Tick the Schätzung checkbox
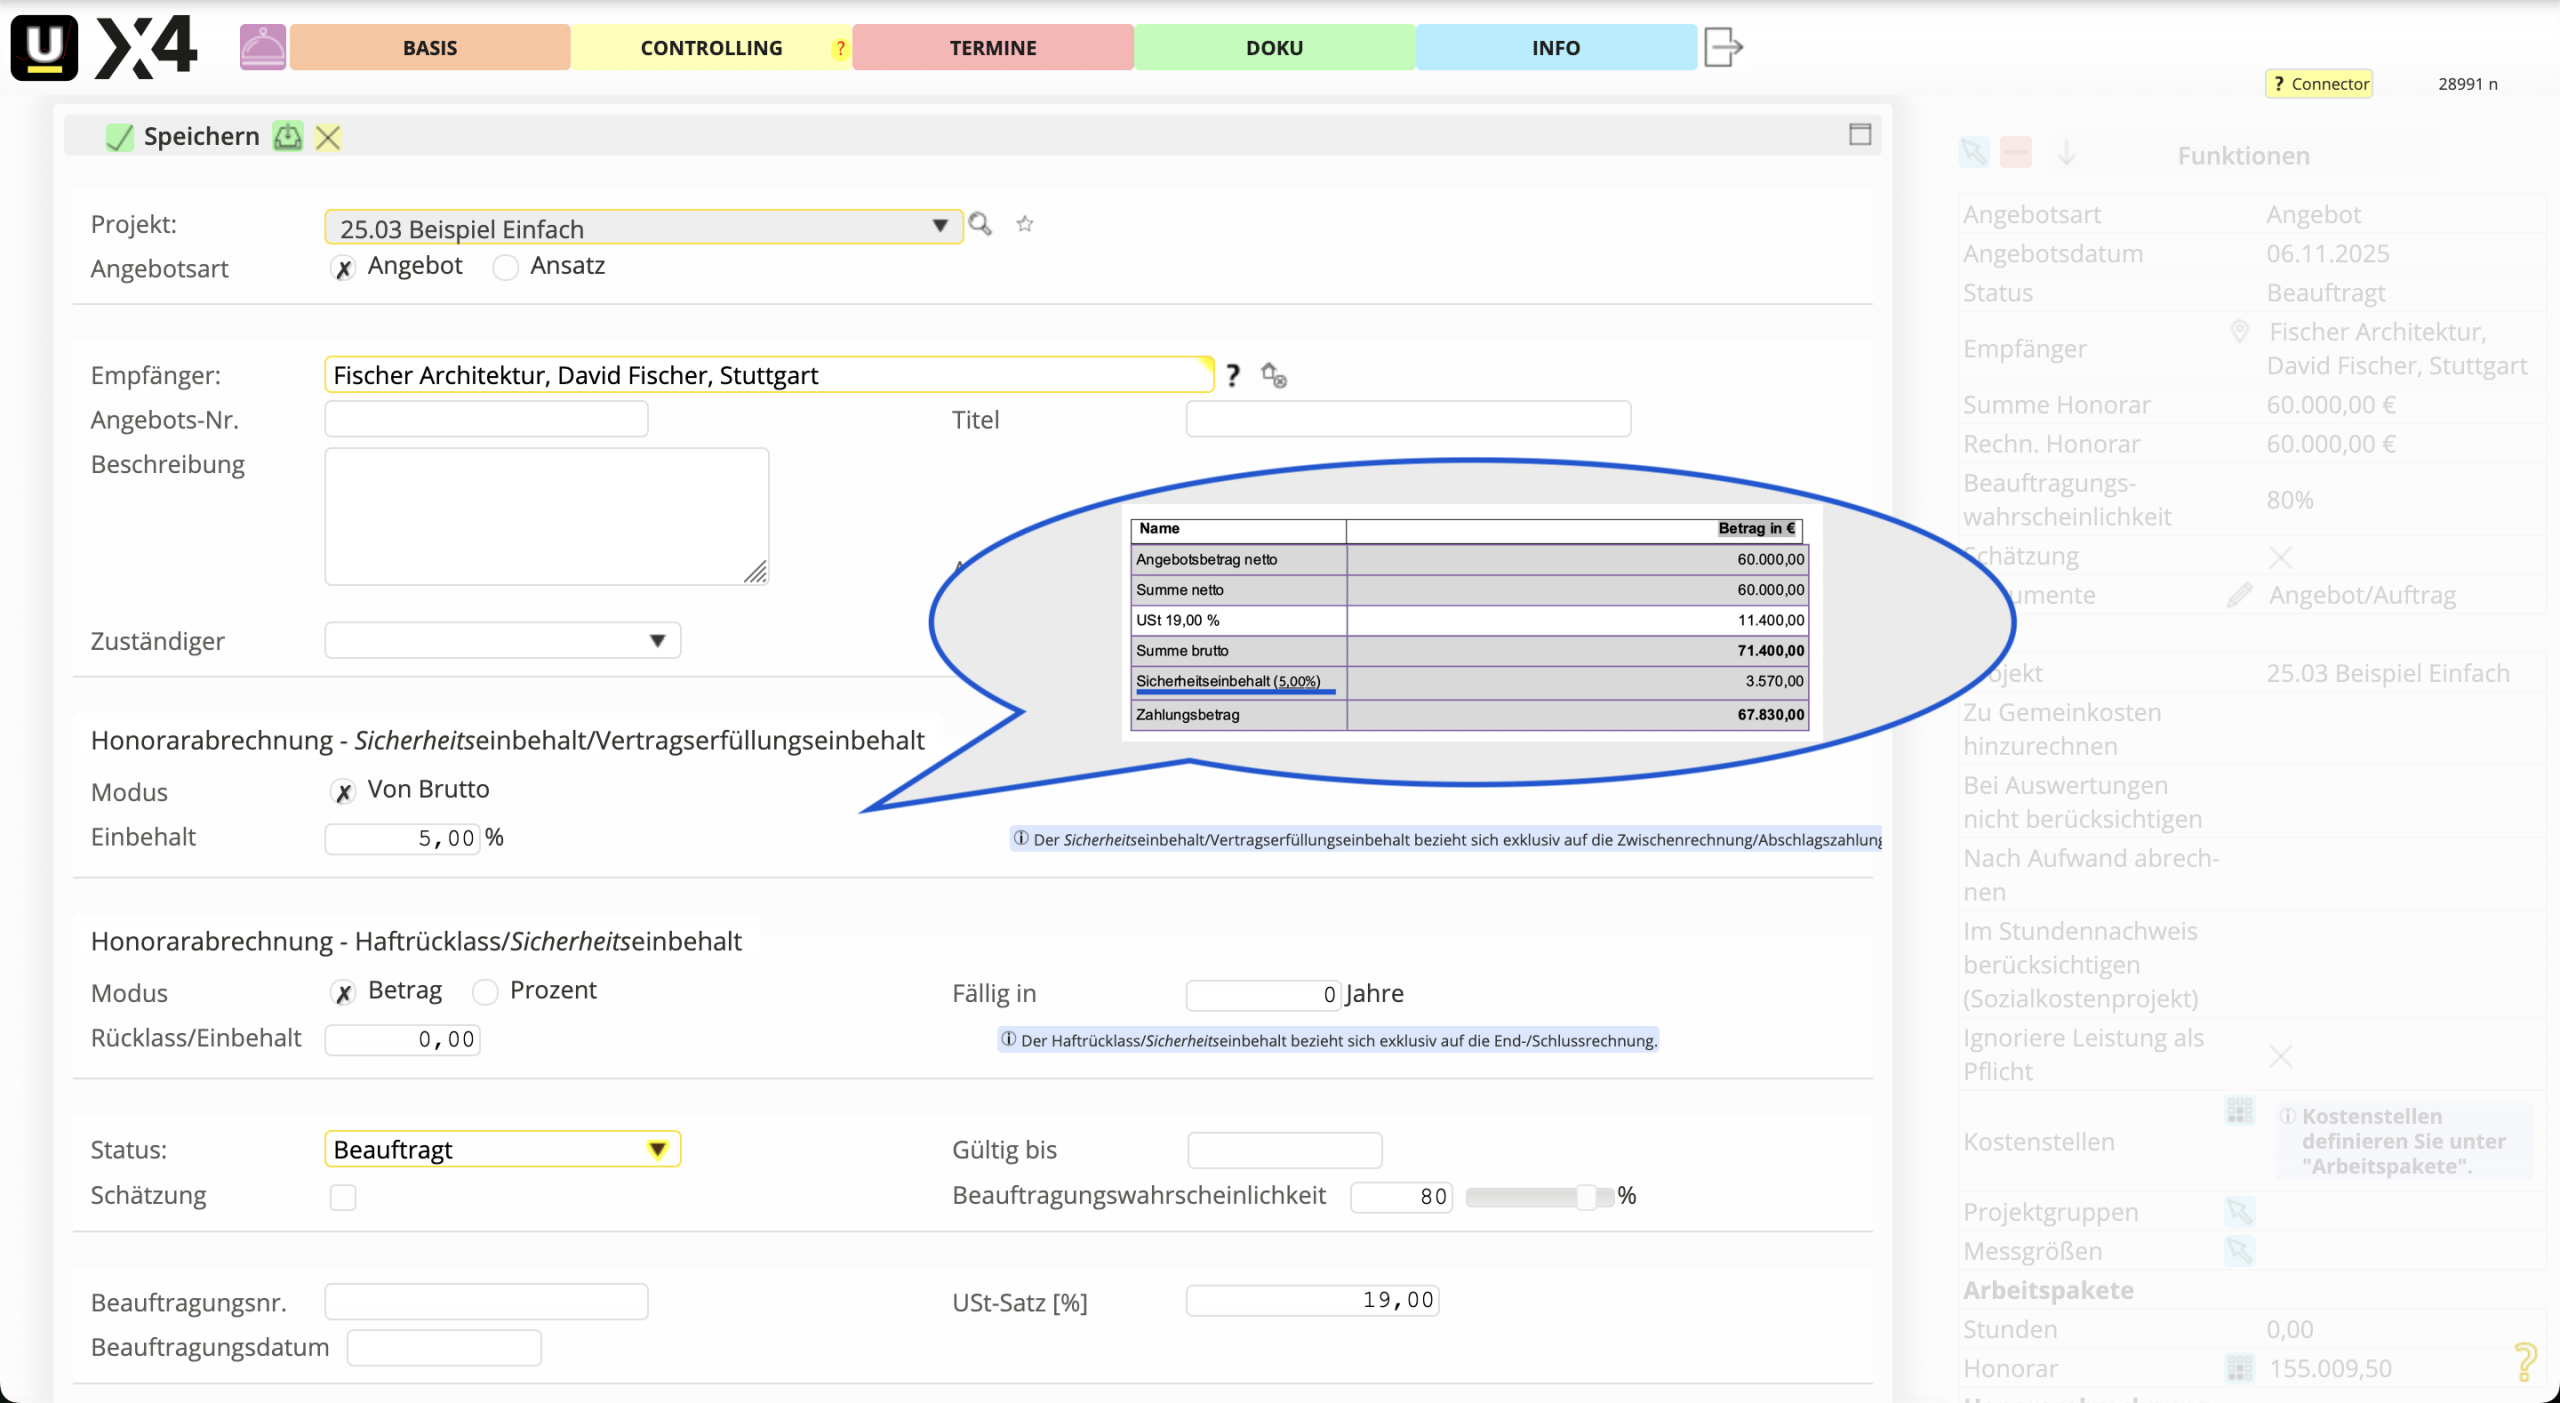 pos(343,1196)
